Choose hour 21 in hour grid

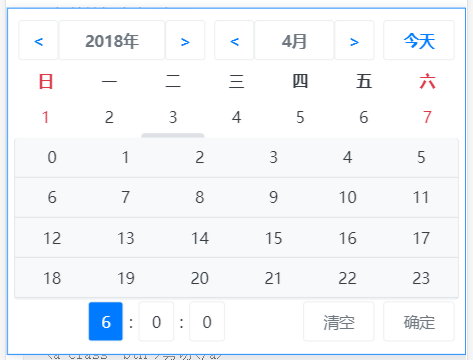click(x=274, y=278)
